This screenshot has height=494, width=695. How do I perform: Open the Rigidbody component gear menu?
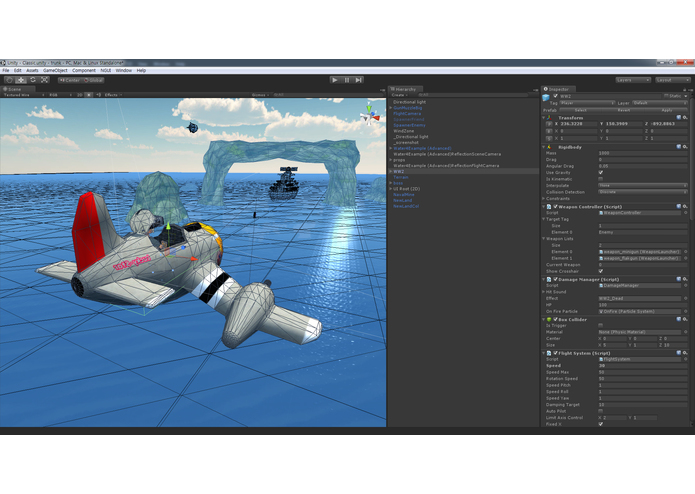685,147
